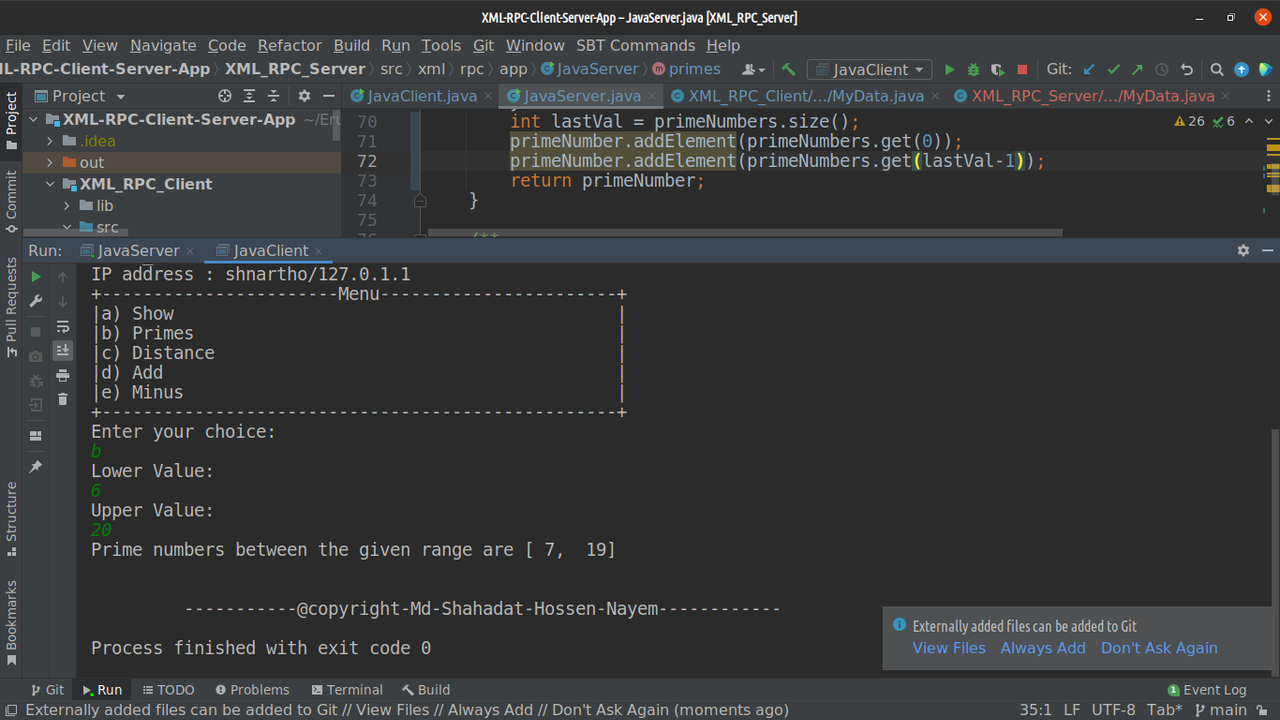This screenshot has width=1280, height=720.
Task: Clear the Run console using the trash icon
Action: click(62, 397)
